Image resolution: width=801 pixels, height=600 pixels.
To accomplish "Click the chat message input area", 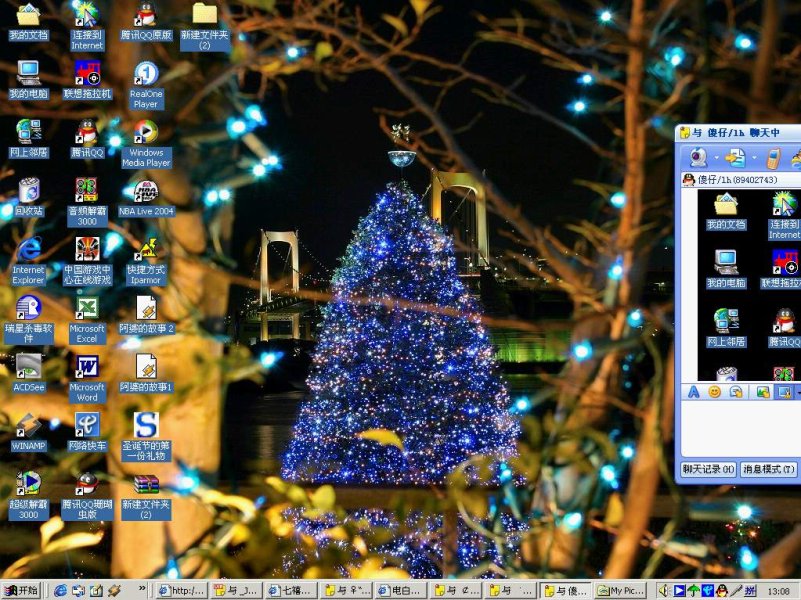I will click(738, 430).
